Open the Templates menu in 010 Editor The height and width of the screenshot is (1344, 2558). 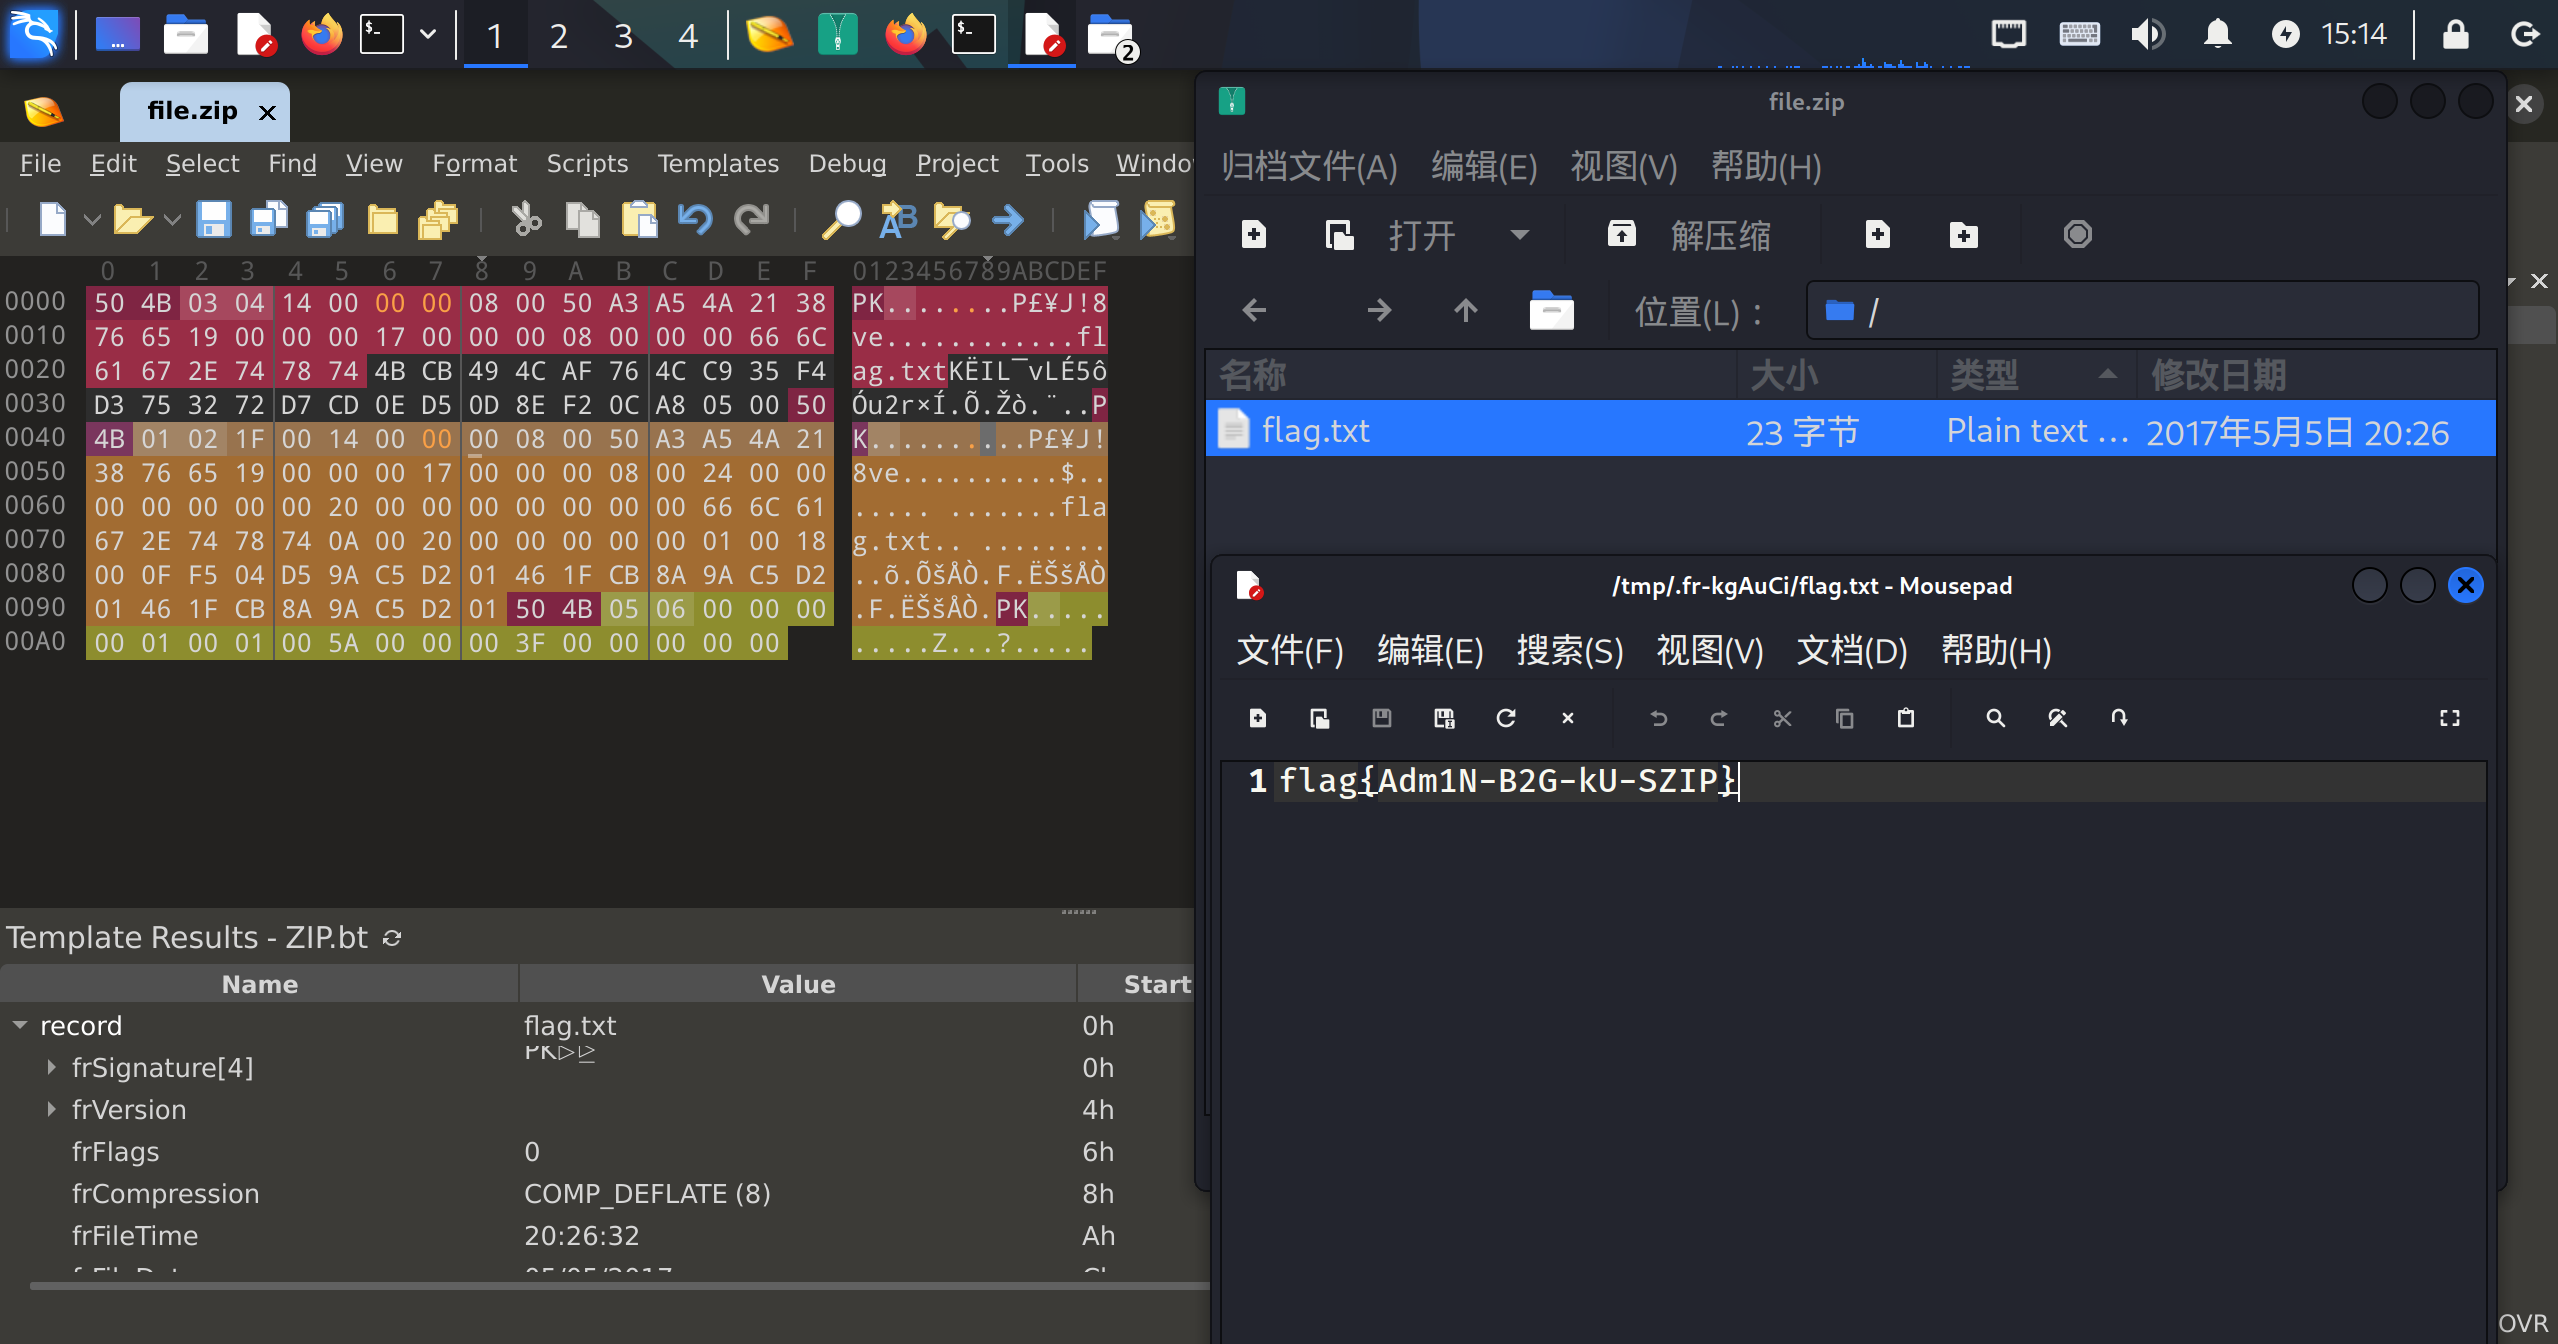[x=717, y=164]
